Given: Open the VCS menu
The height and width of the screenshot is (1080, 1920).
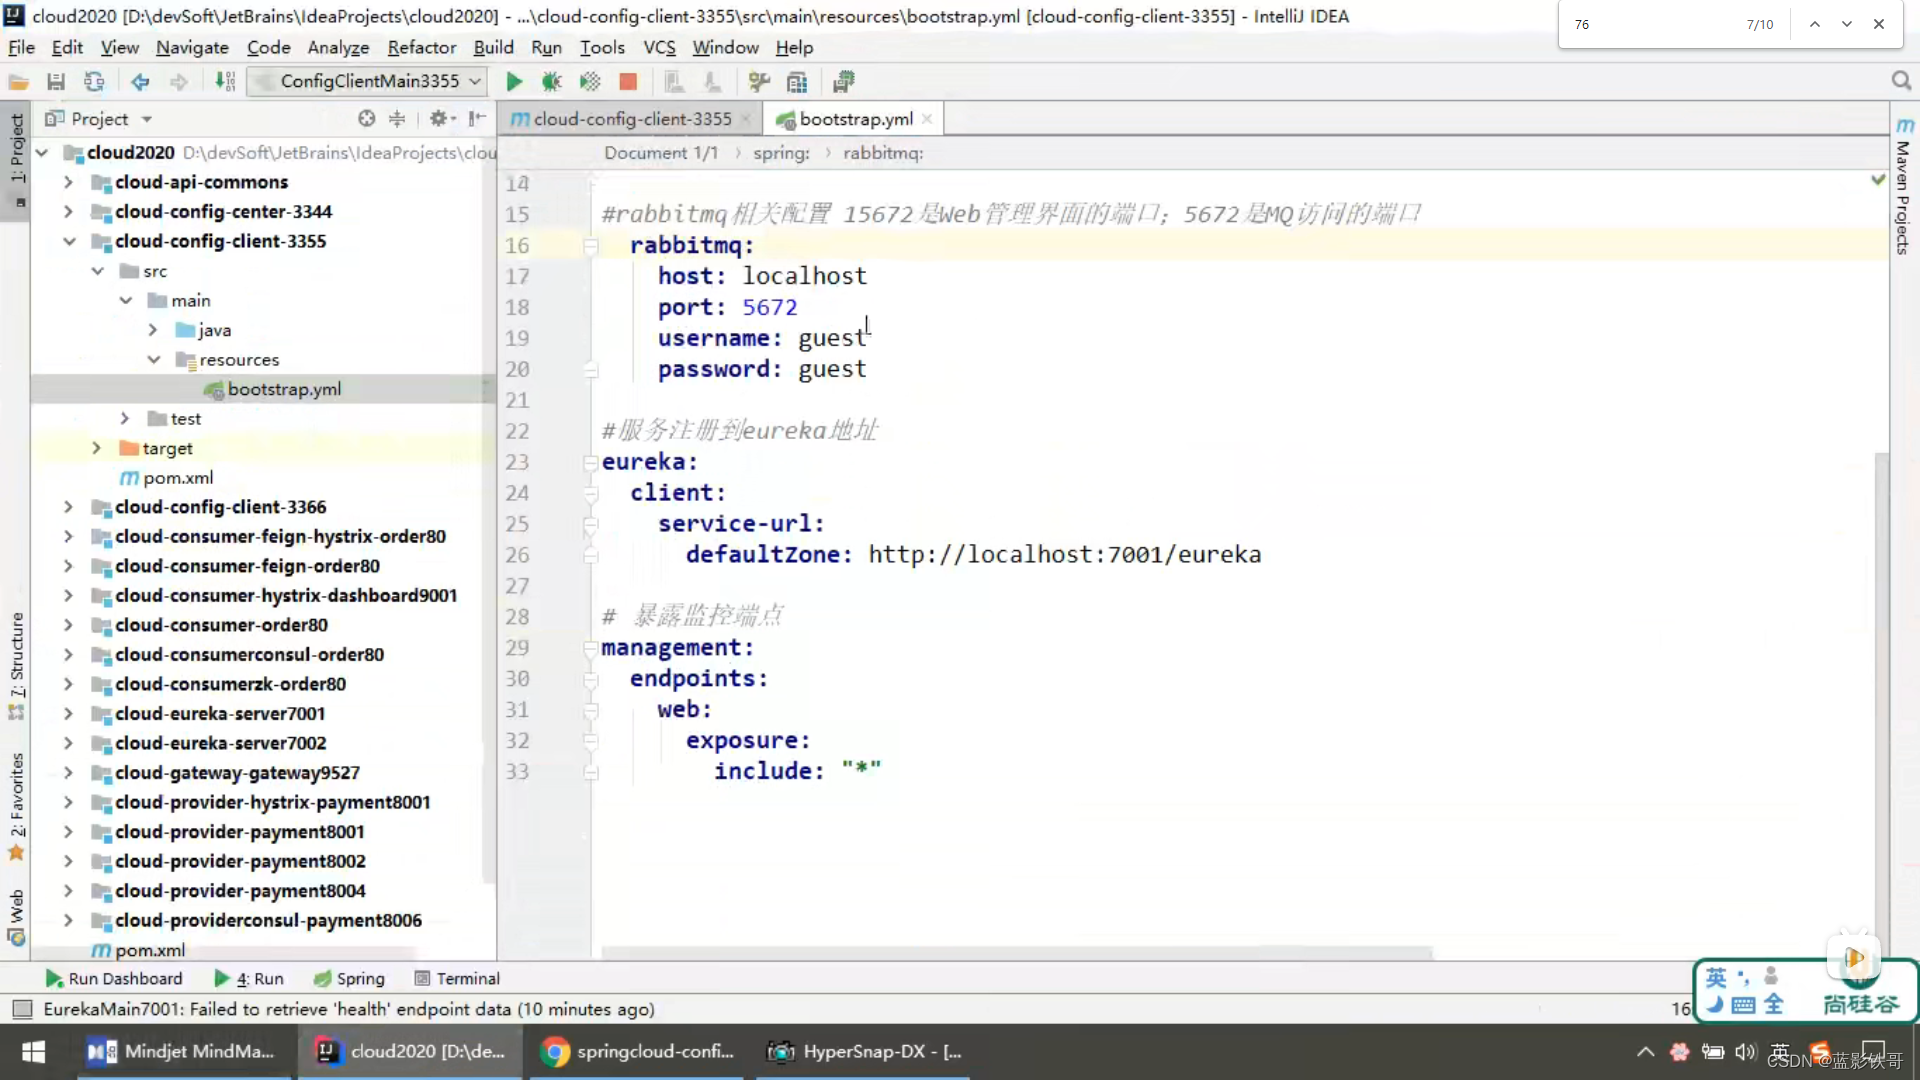Looking at the screenshot, I should coord(659,47).
